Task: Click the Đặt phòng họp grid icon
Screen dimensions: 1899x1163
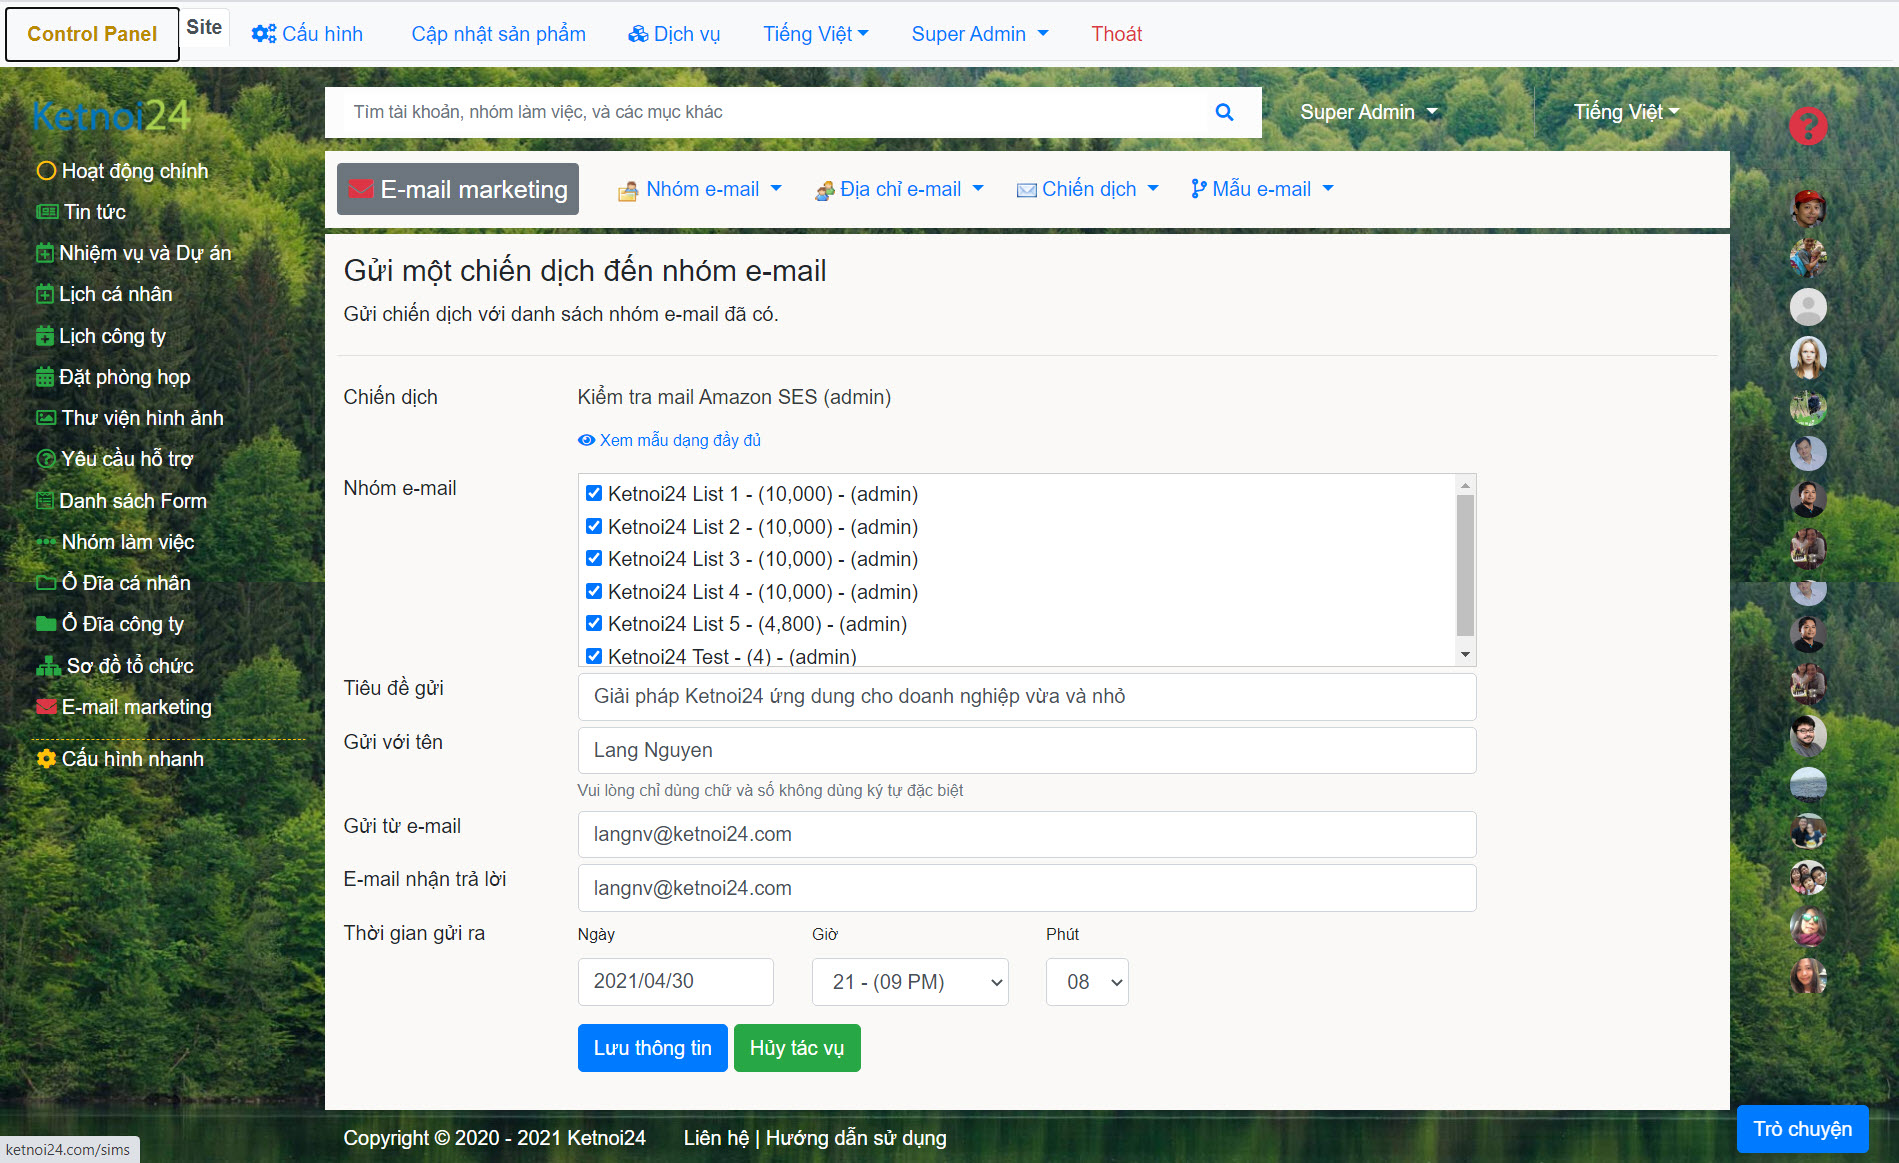Action: click(x=45, y=377)
